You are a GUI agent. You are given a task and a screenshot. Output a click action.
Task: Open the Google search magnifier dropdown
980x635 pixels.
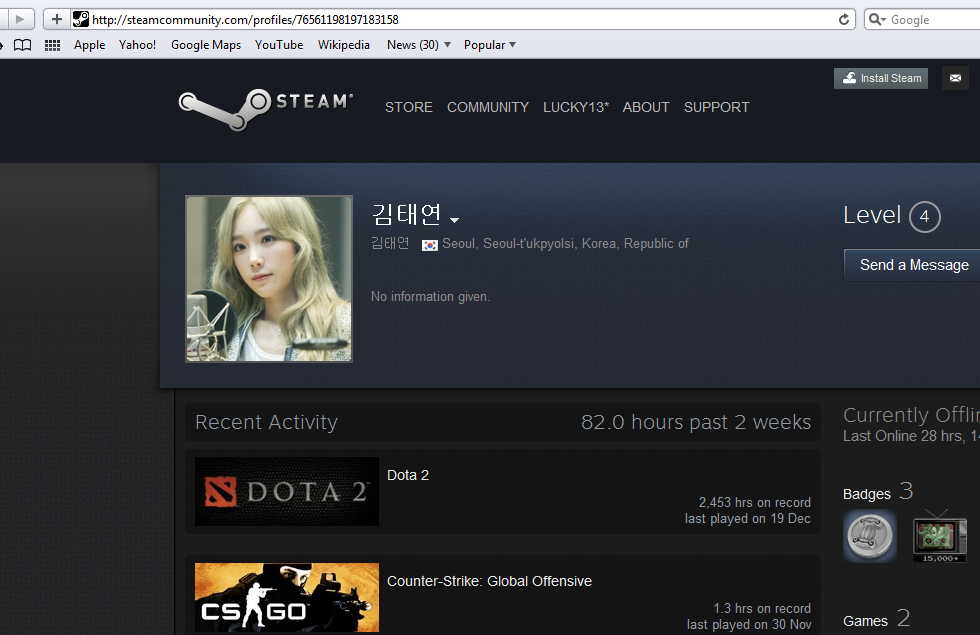pos(878,19)
